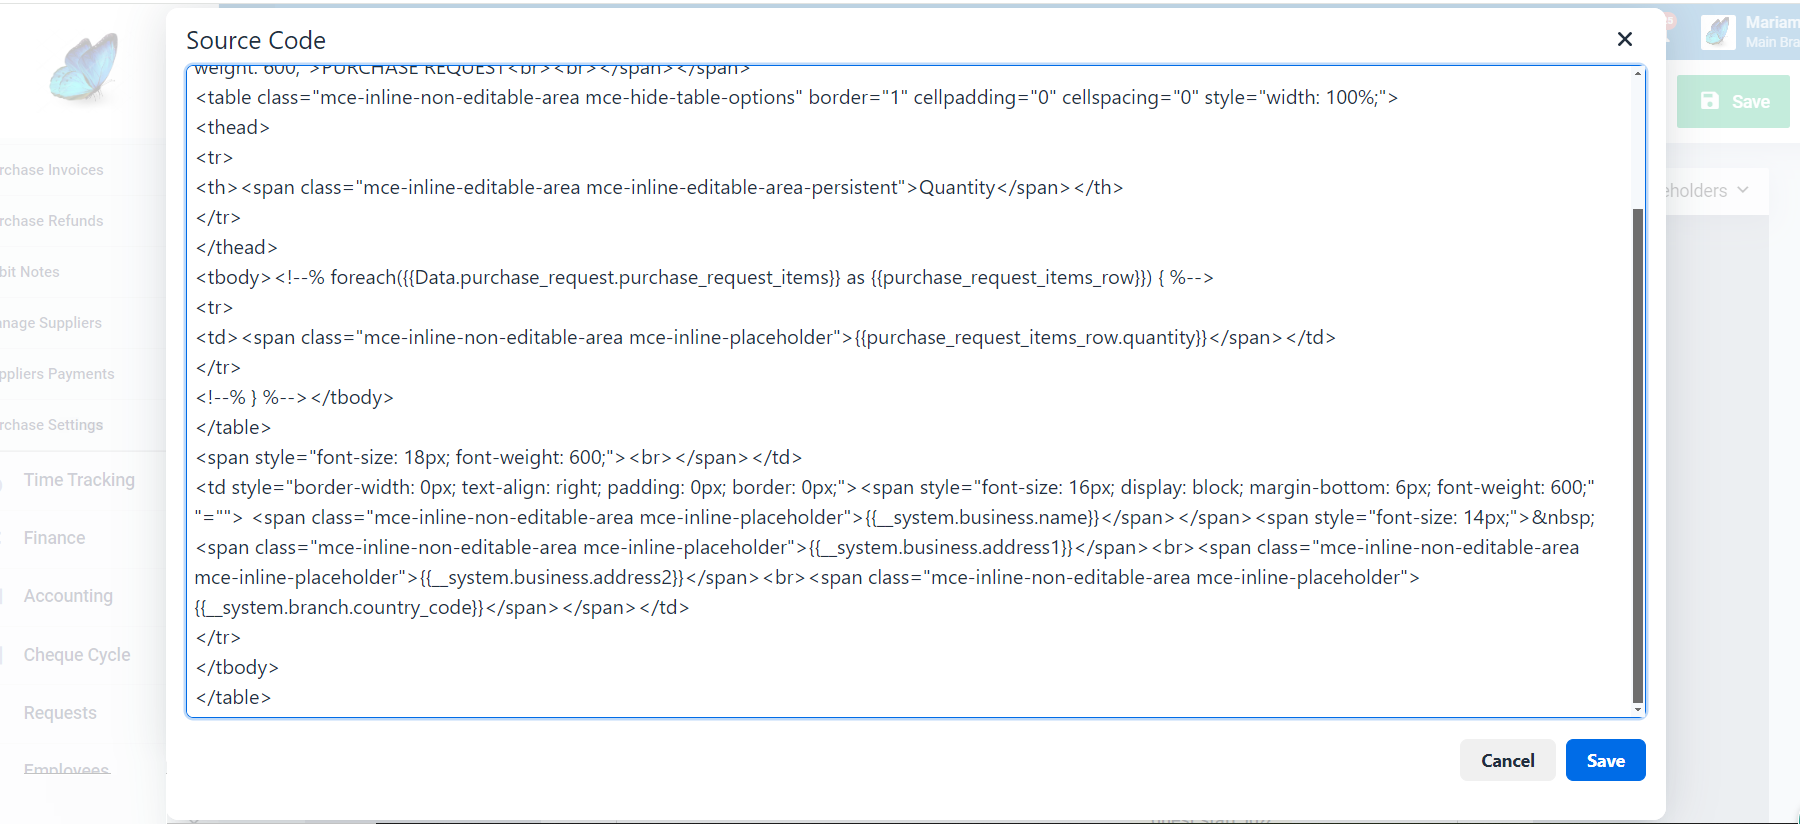Open Purchase Settings menu item

coord(52,425)
